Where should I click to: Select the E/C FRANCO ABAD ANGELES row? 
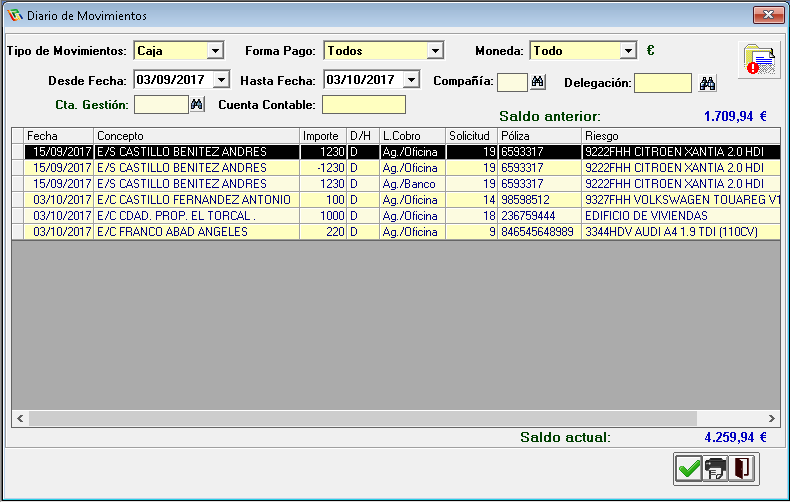tap(396, 232)
